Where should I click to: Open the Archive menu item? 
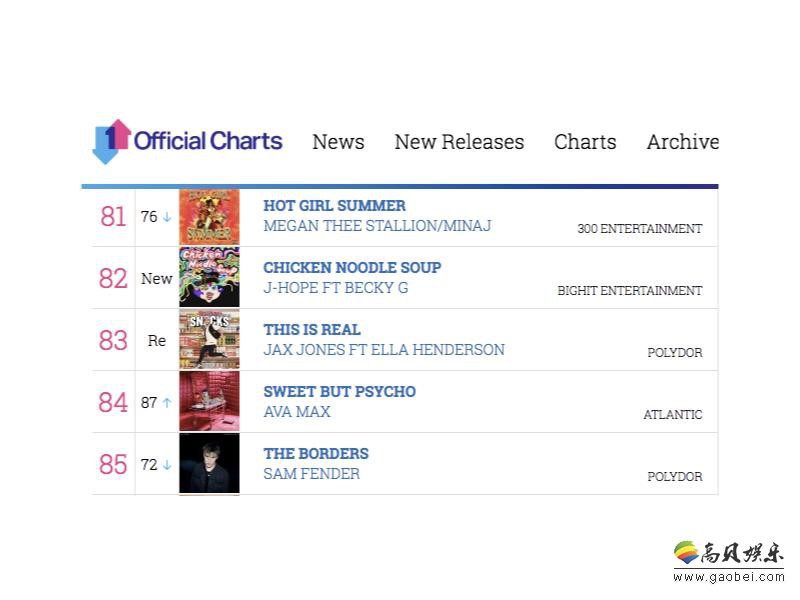click(683, 142)
